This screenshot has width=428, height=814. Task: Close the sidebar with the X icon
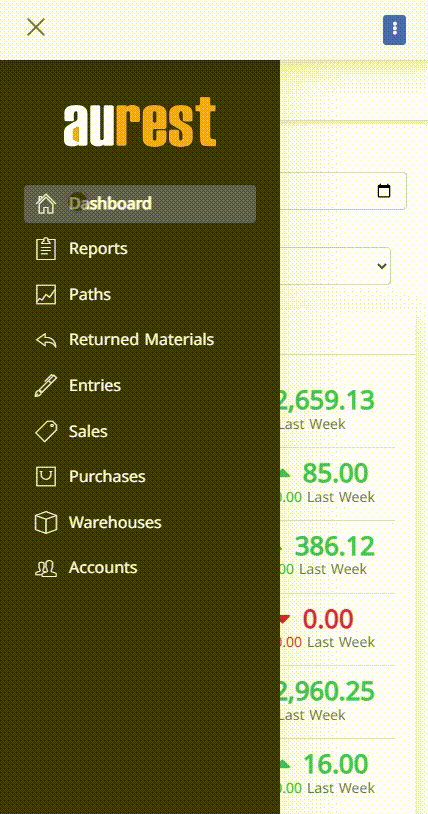(36, 27)
